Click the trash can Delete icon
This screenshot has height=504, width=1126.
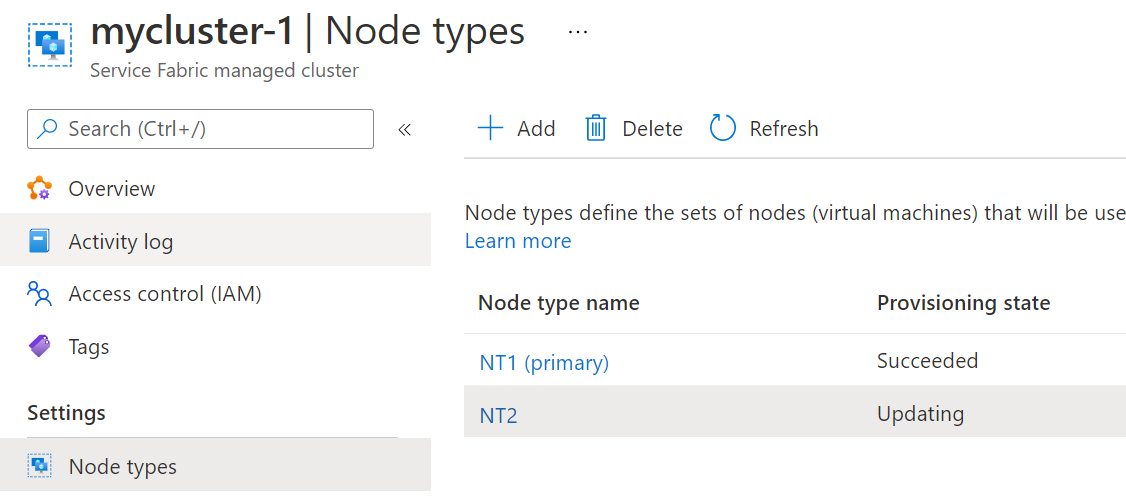pyautogui.click(x=596, y=128)
